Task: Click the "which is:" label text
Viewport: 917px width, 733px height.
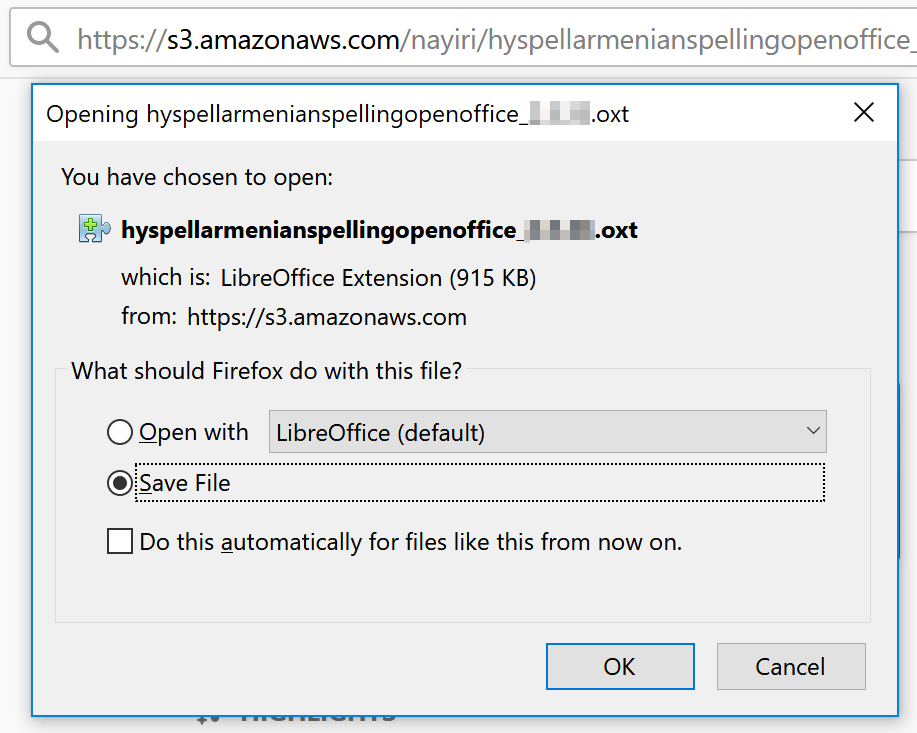Action: click(x=166, y=277)
